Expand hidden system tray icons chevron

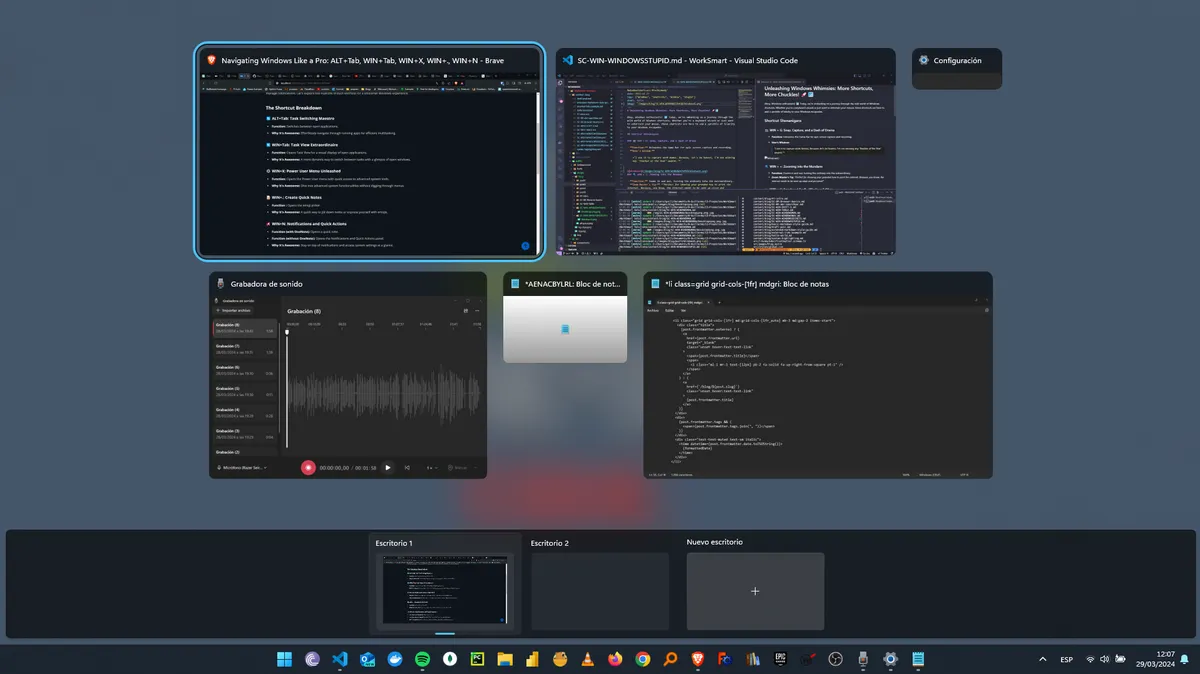coord(1043,660)
